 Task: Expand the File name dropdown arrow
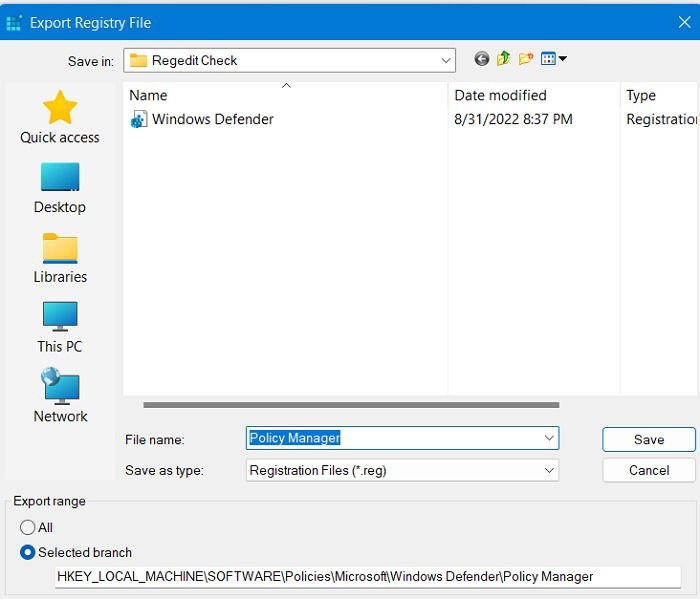coord(549,438)
